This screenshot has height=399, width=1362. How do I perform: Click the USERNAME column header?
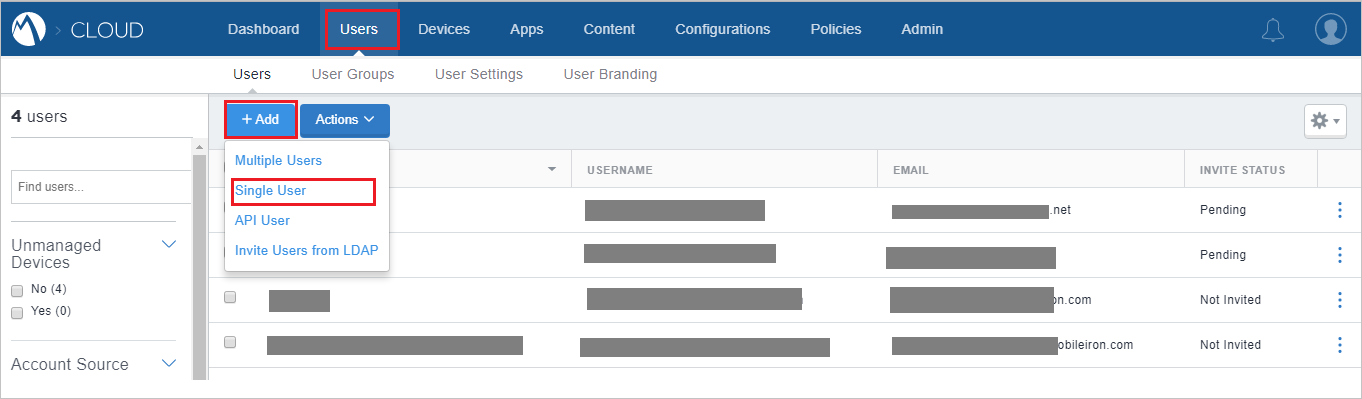pos(620,170)
